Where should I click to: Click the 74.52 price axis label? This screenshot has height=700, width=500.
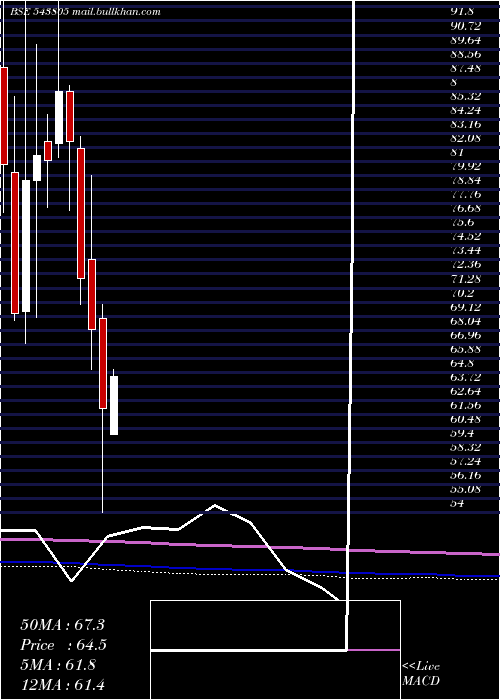click(x=465, y=237)
